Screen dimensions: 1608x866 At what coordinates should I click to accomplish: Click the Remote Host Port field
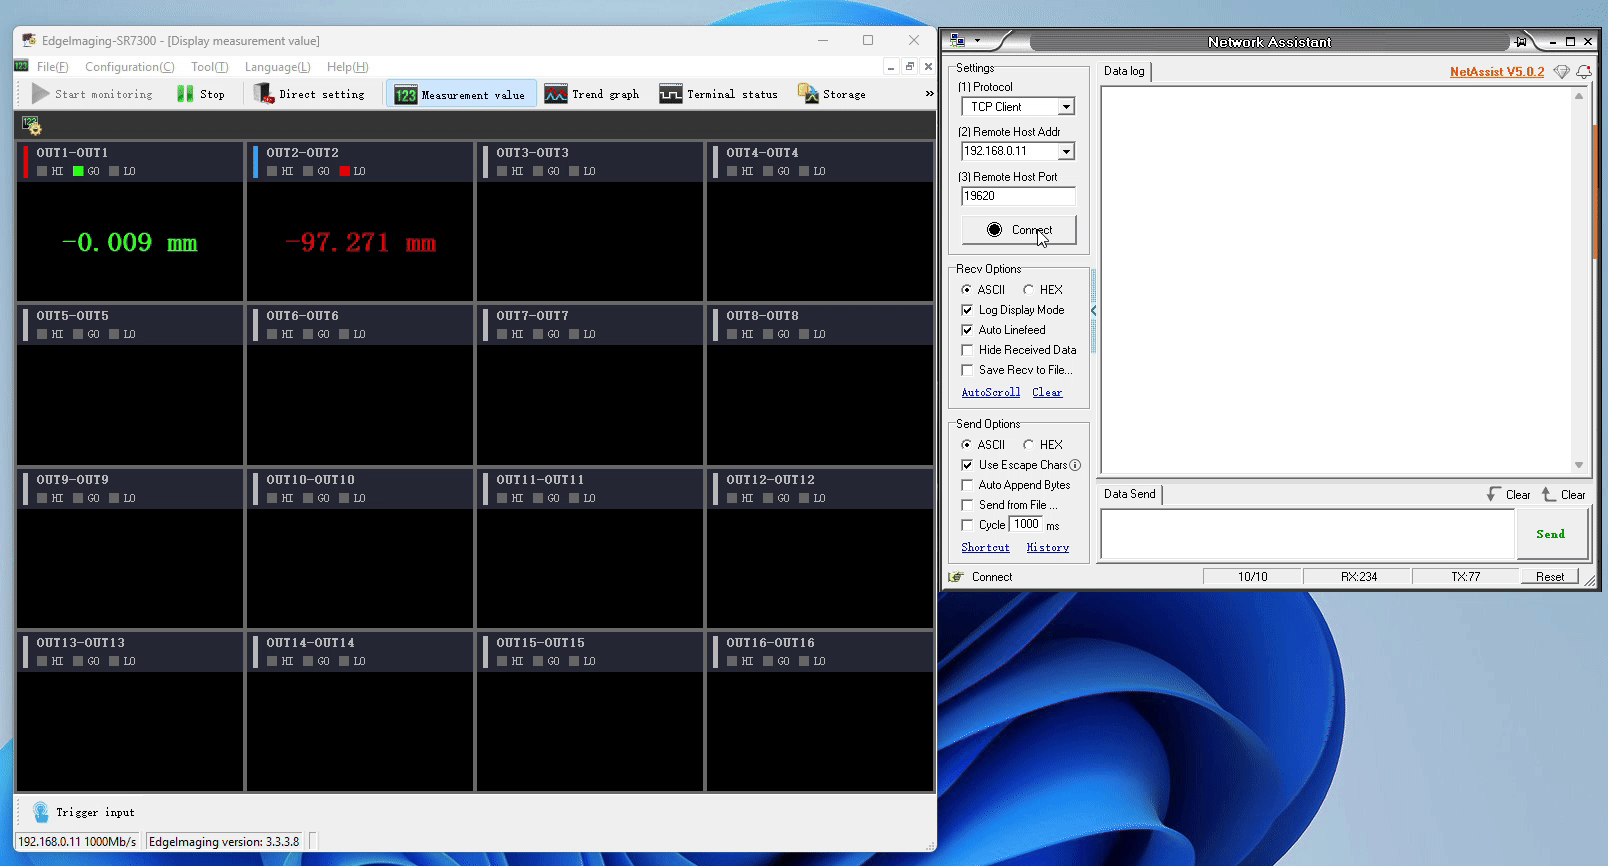[1018, 196]
